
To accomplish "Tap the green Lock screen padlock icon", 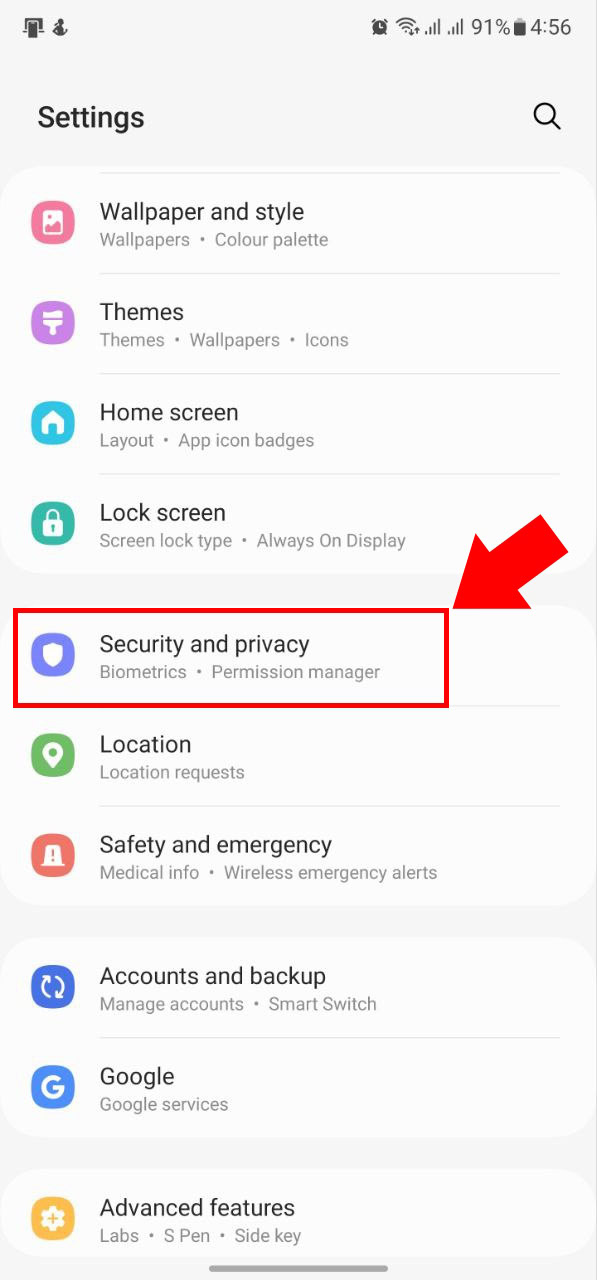I will [53, 524].
